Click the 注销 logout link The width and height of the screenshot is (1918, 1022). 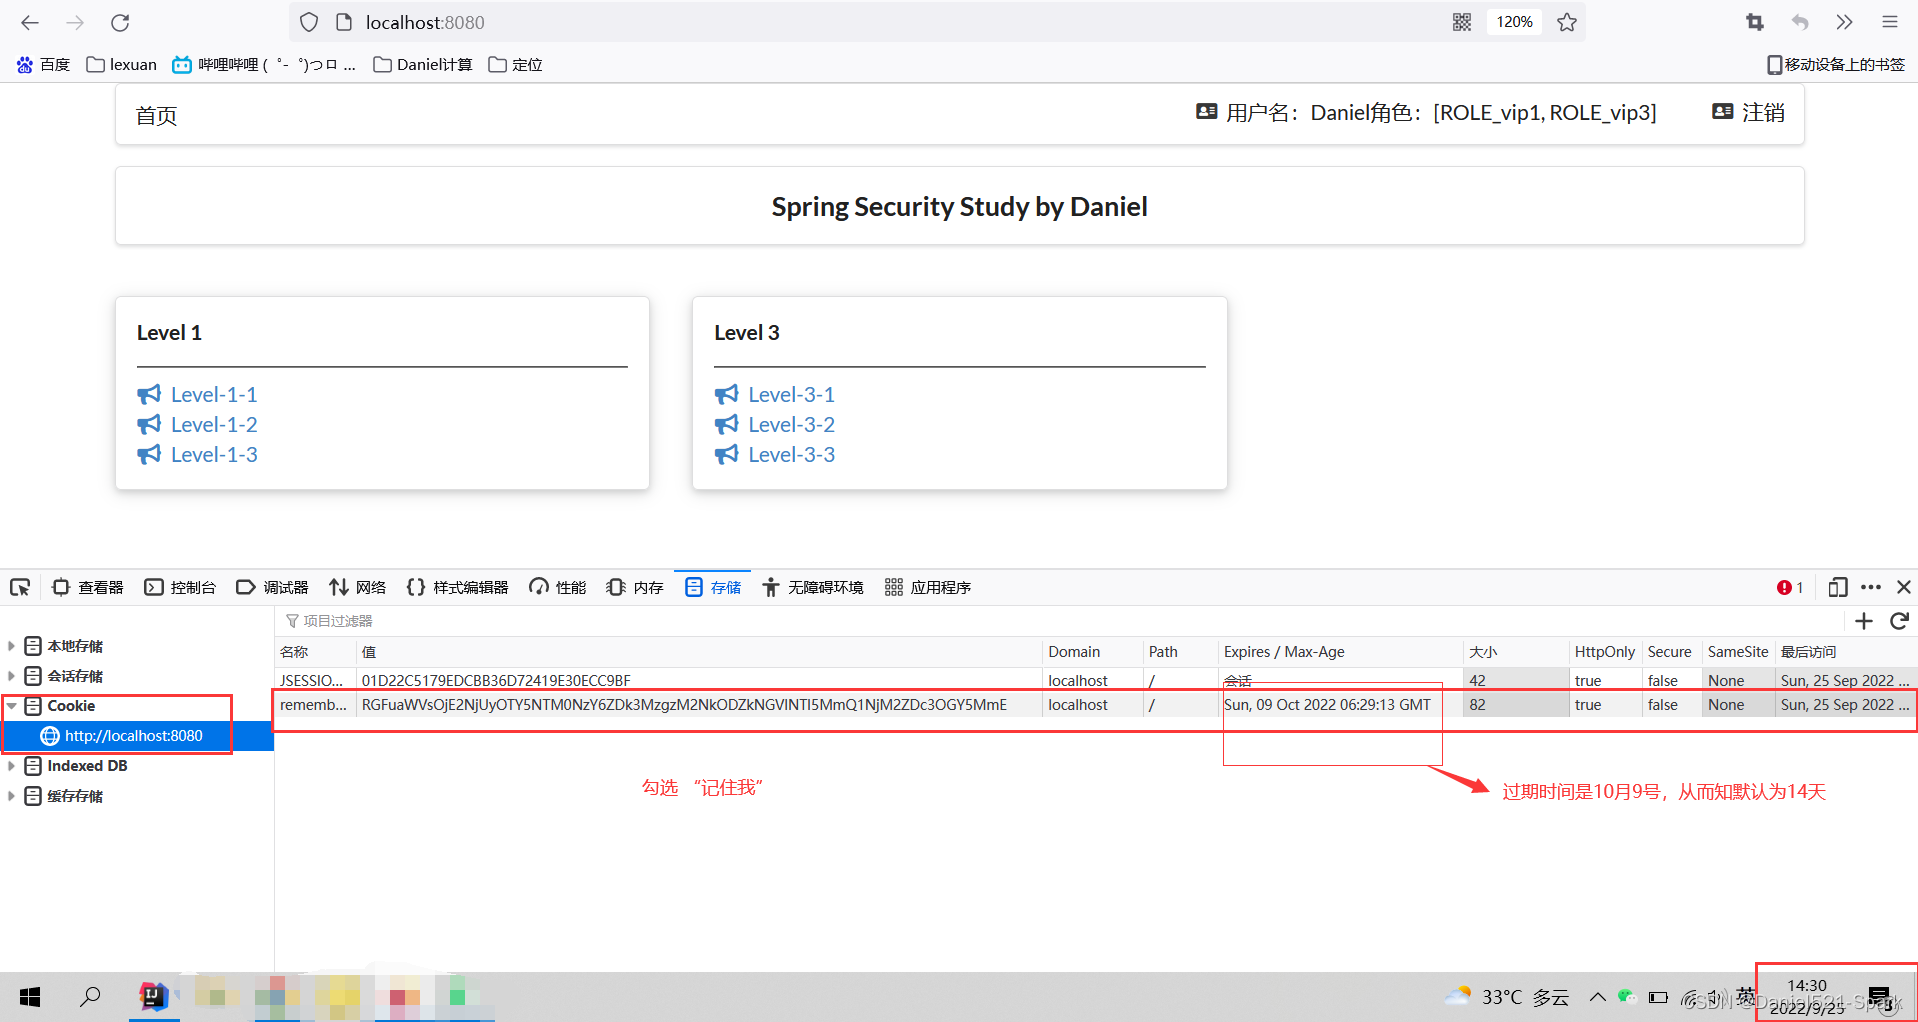tap(1748, 112)
